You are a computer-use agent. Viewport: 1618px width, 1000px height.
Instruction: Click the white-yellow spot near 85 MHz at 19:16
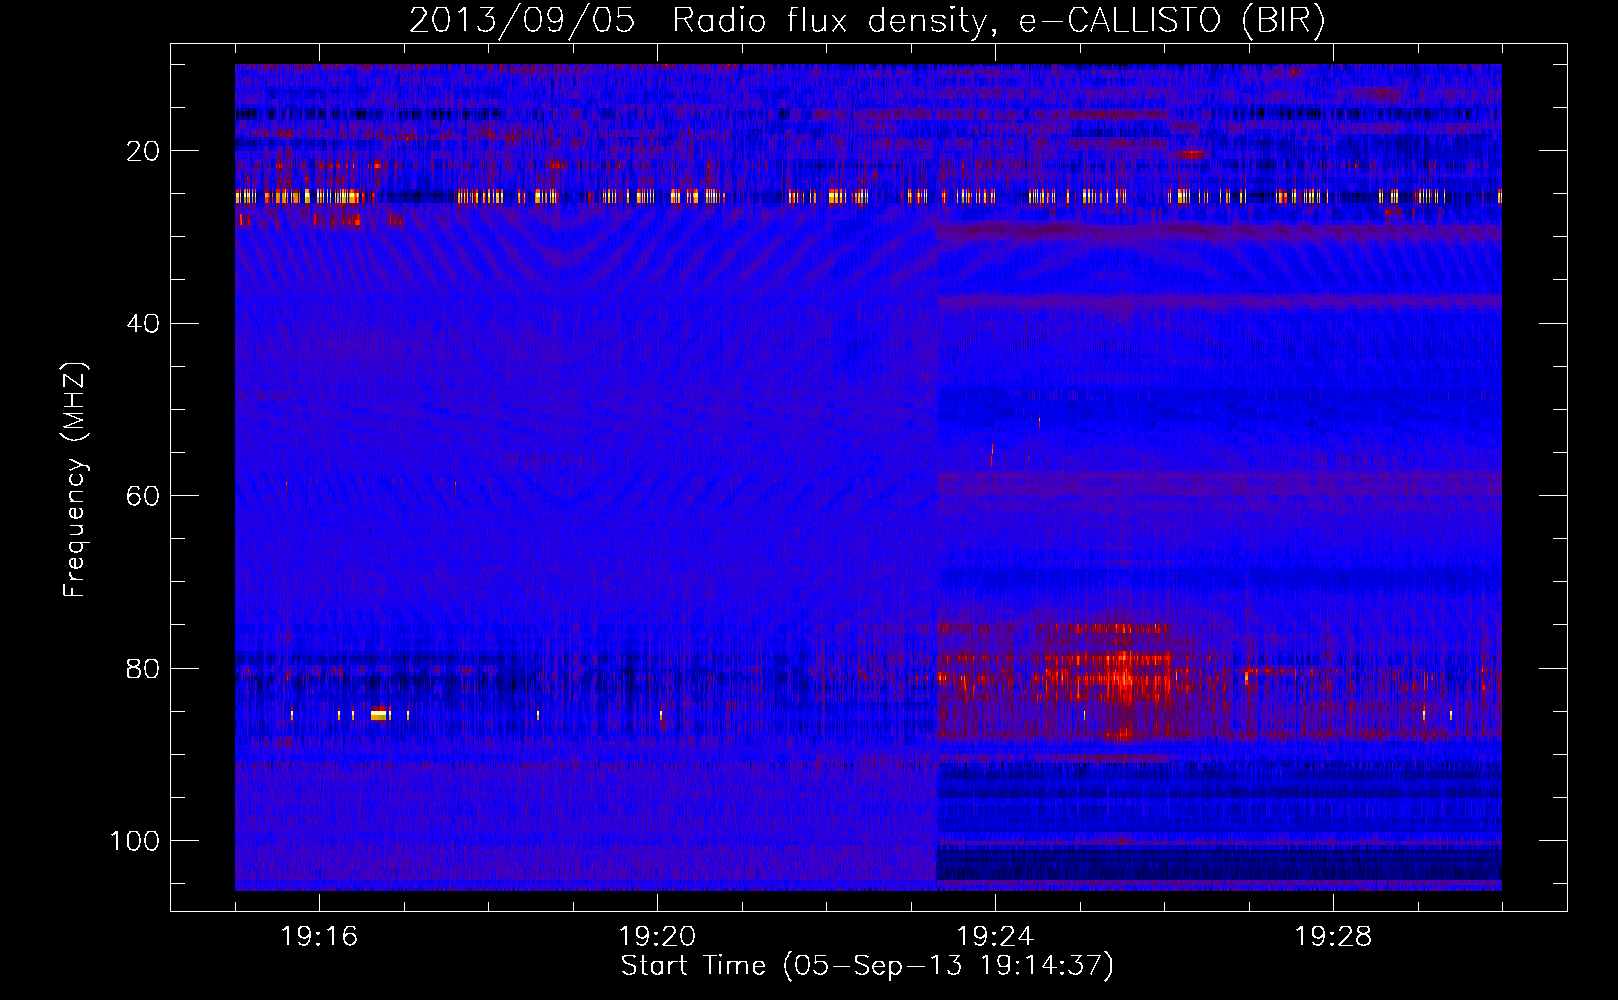click(379, 714)
